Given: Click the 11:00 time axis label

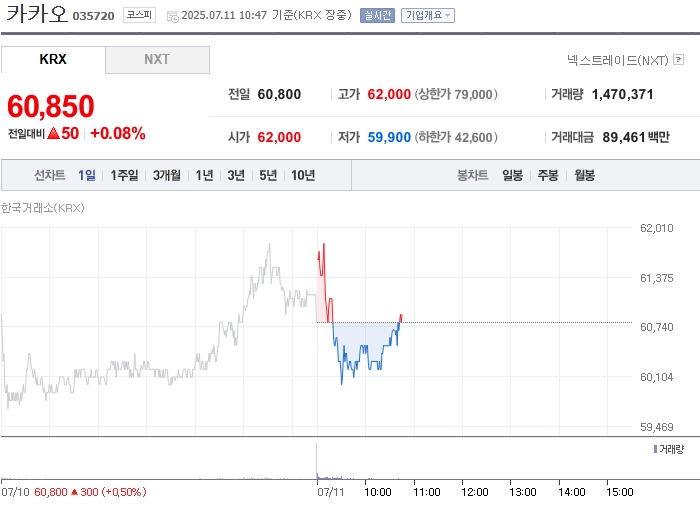Looking at the screenshot, I should [427, 492].
